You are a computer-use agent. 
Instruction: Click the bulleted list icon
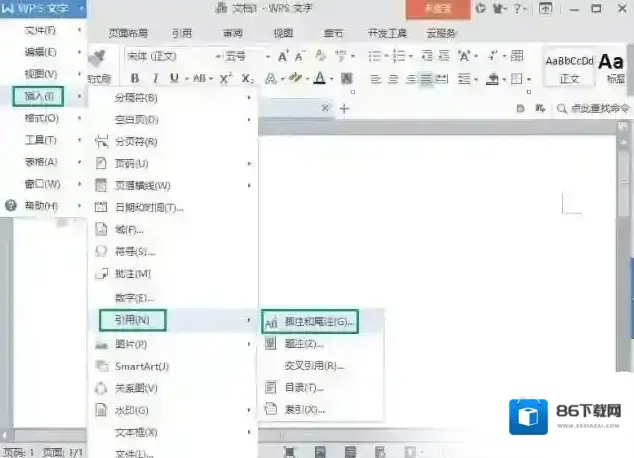pos(375,56)
